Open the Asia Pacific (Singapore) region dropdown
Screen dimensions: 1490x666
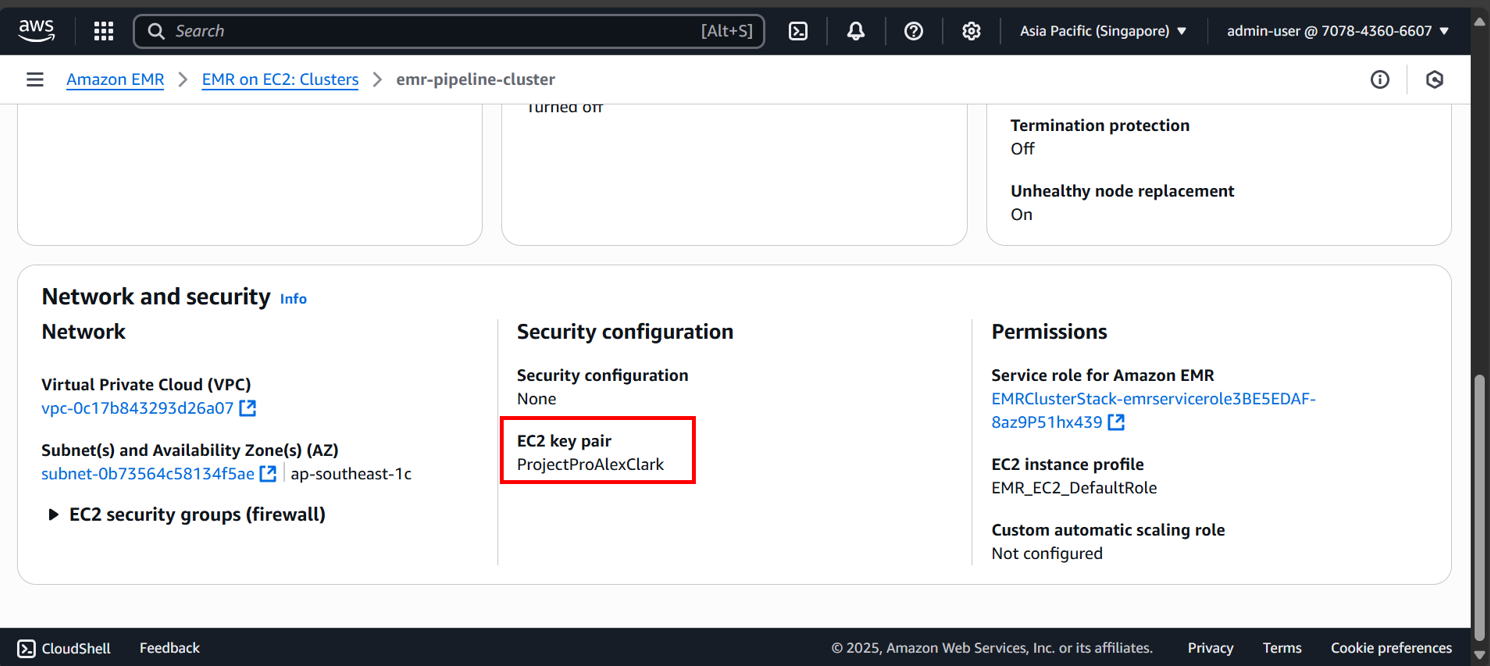pos(1103,31)
